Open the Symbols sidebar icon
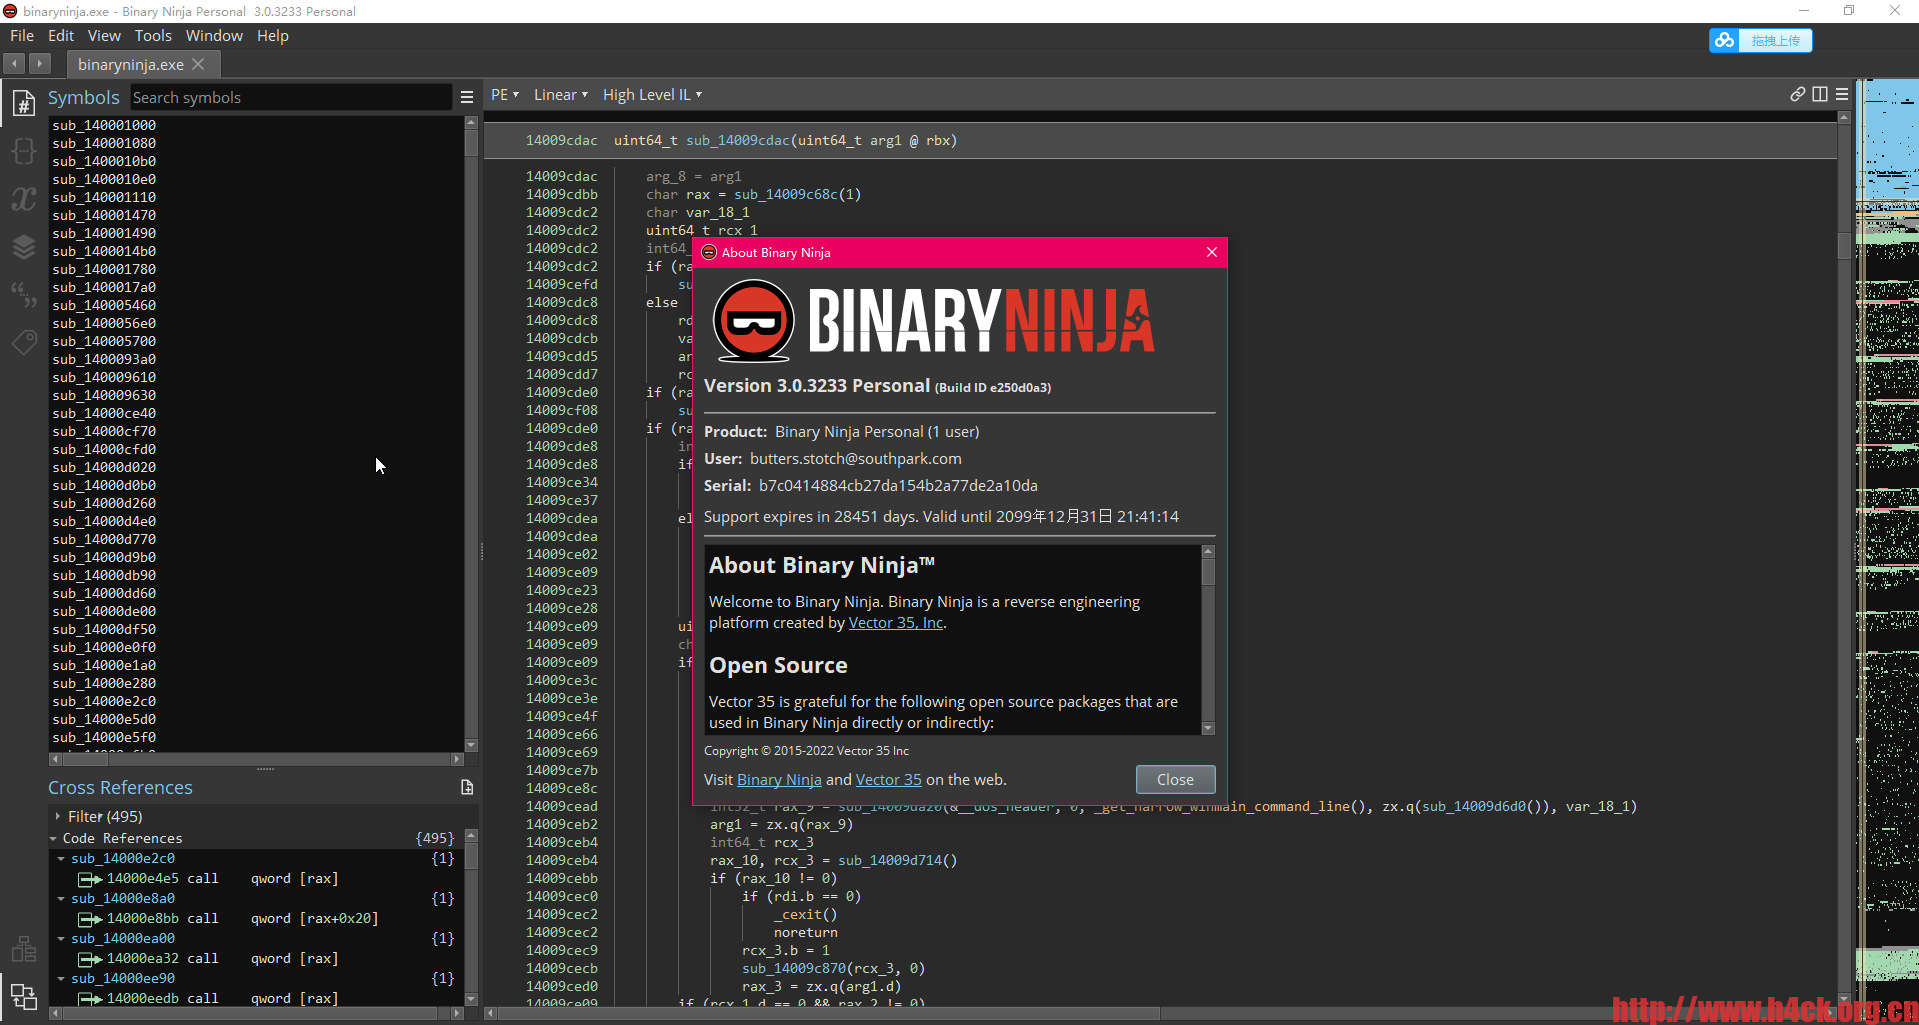 (x=23, y=103)
